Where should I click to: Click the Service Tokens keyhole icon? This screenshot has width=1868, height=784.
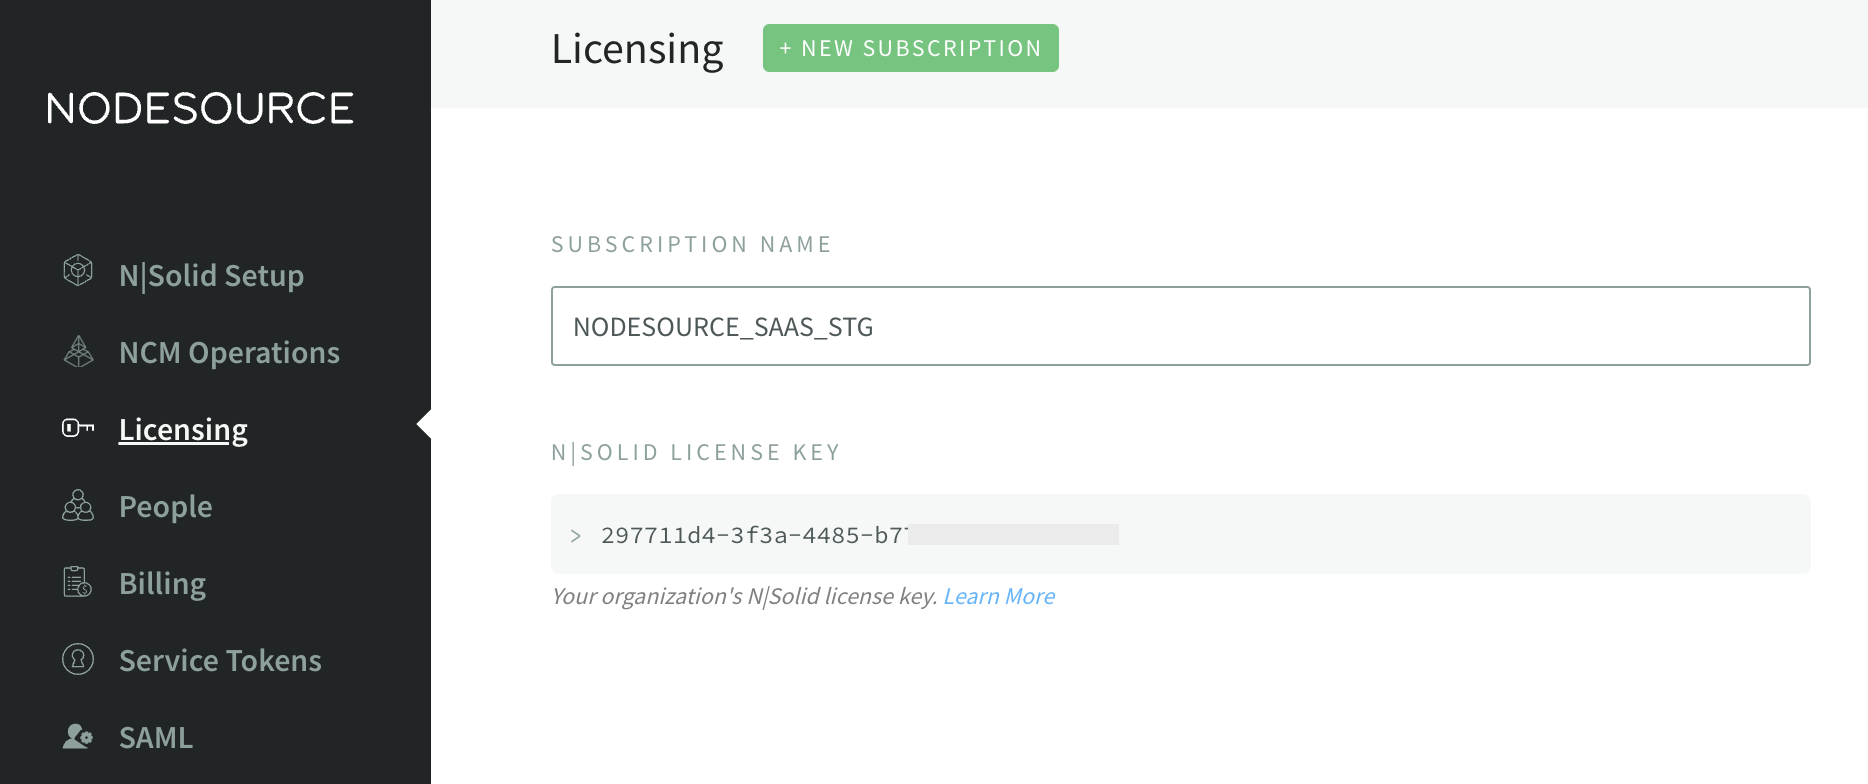[x=78, y=659]
